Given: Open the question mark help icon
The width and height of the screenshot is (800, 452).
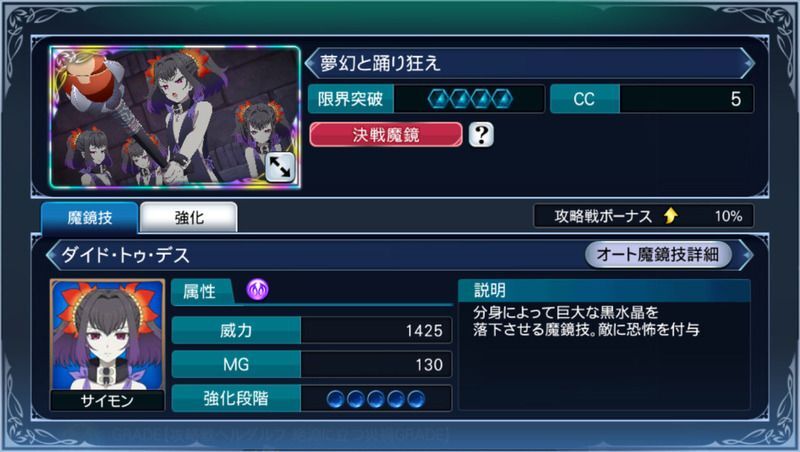Looking at the screenshot, I should coord(481,135).
